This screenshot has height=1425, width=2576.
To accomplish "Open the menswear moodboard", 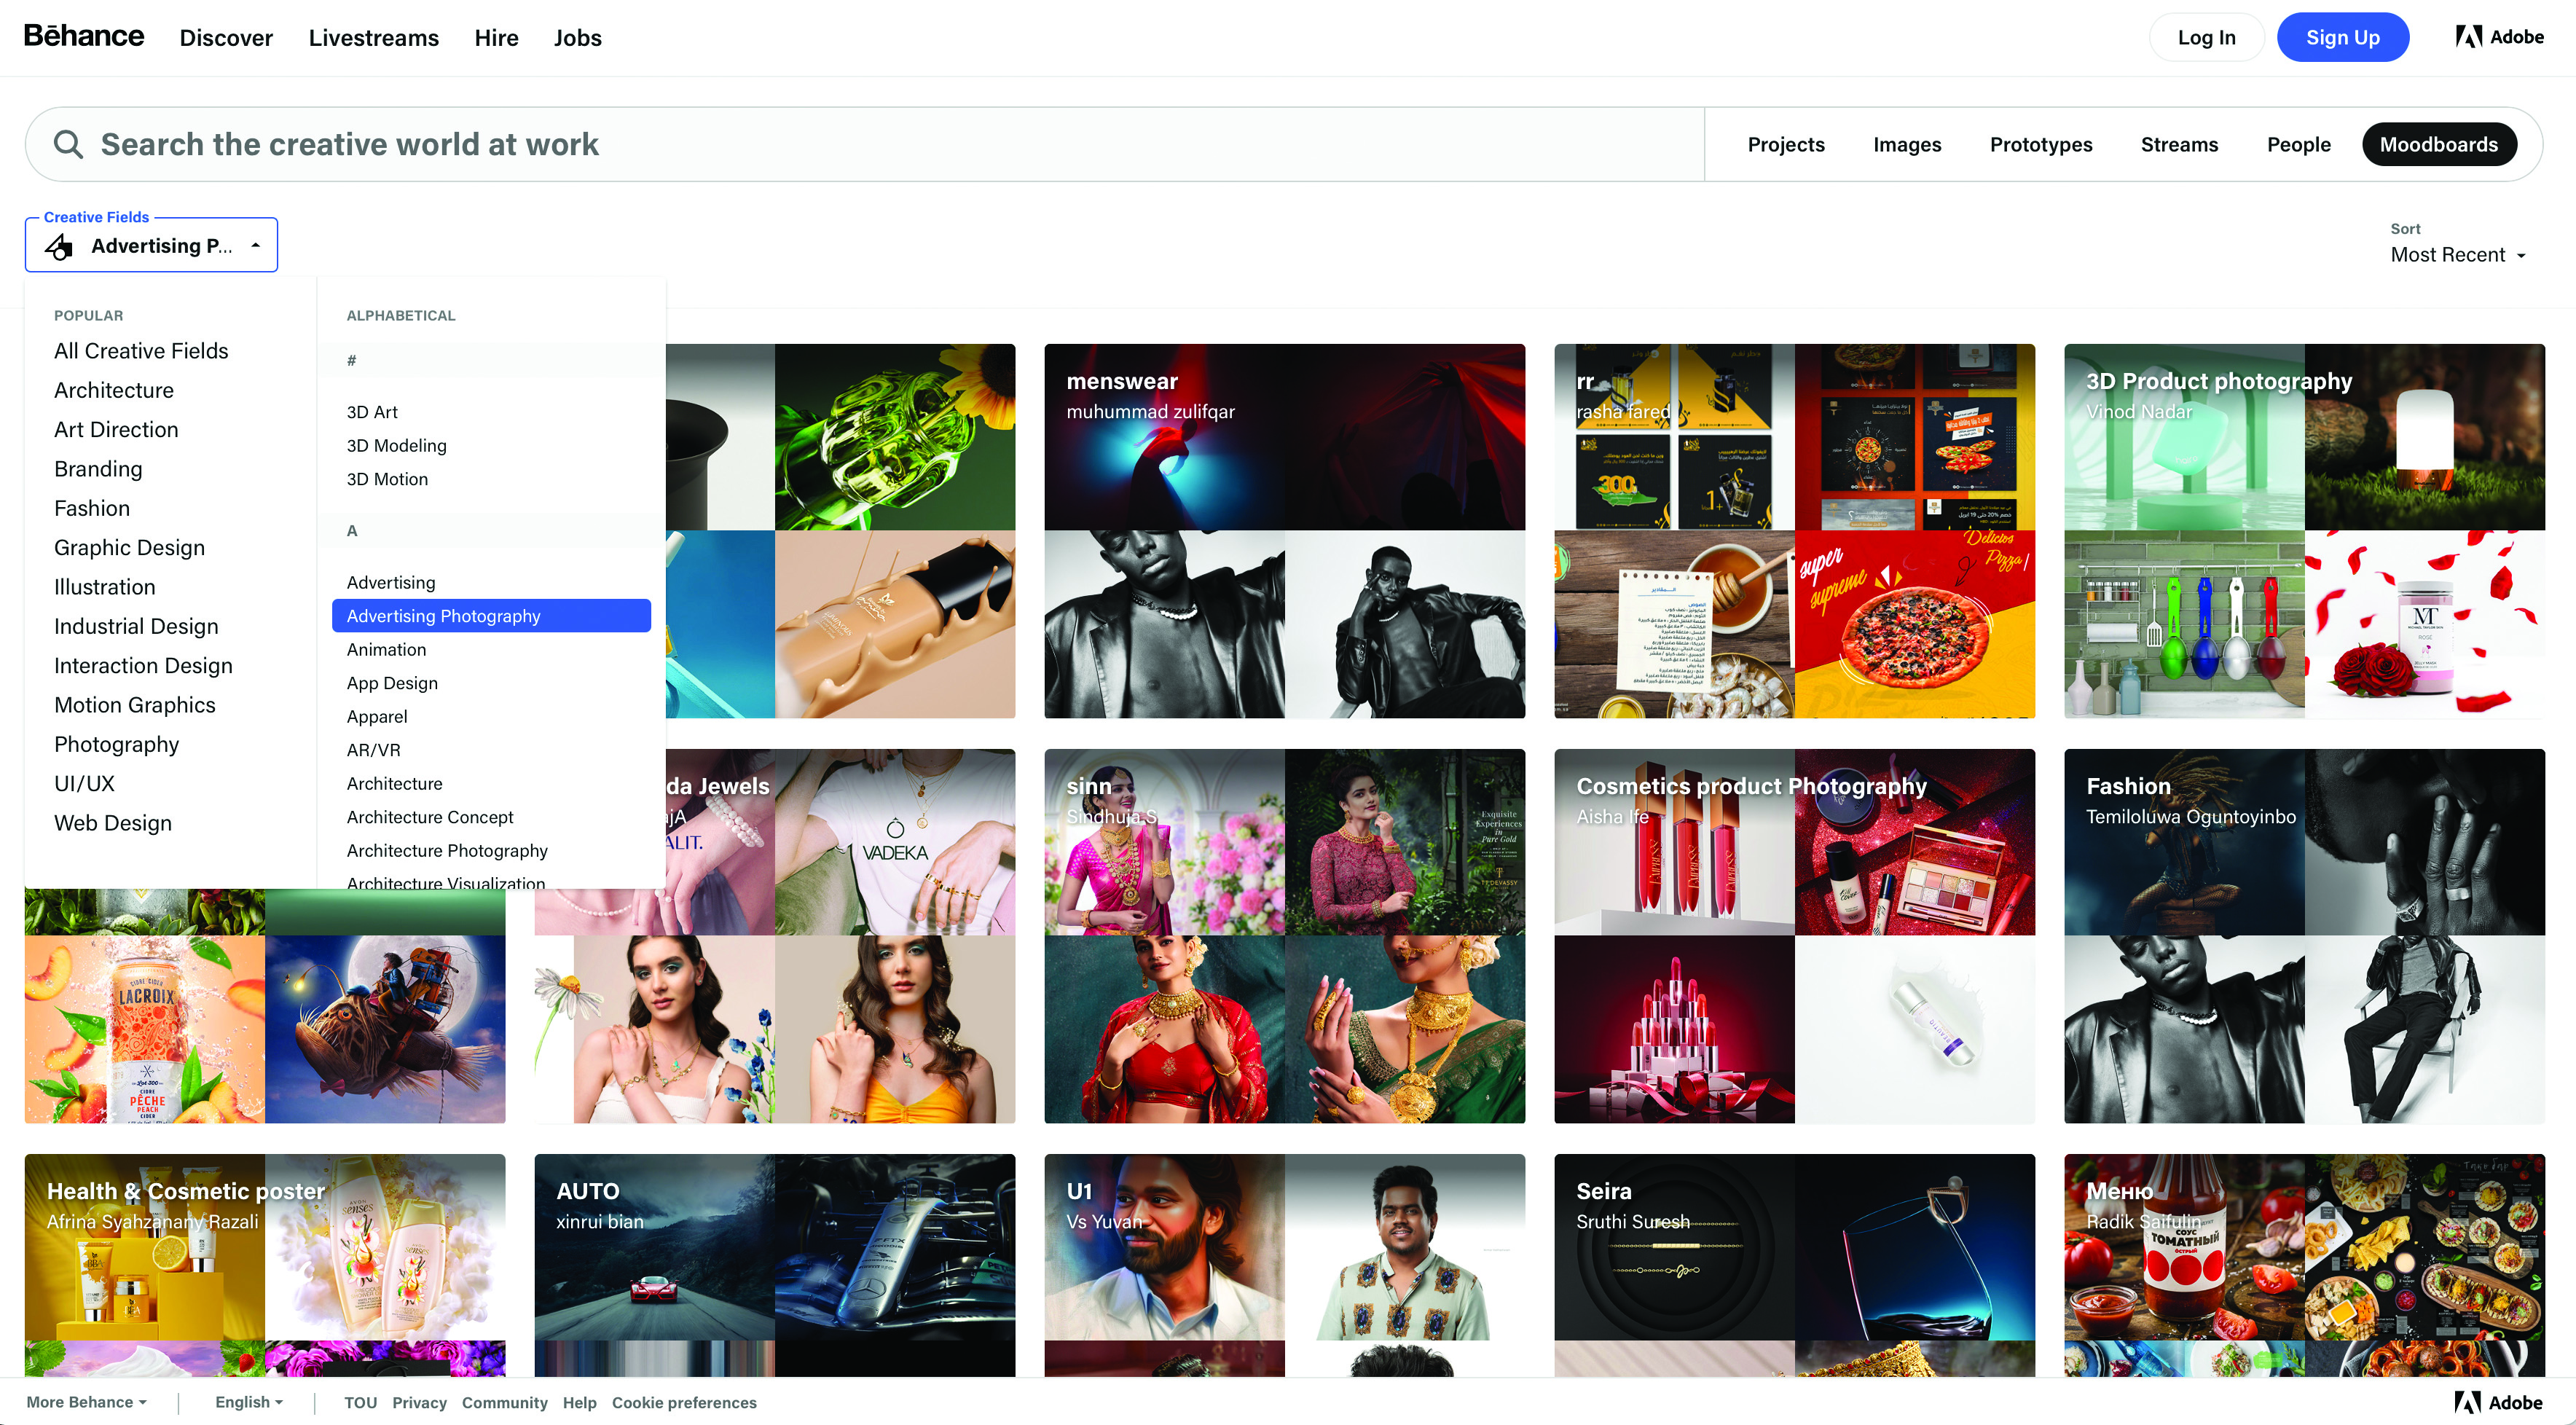I will click(x=1284, y=531).
